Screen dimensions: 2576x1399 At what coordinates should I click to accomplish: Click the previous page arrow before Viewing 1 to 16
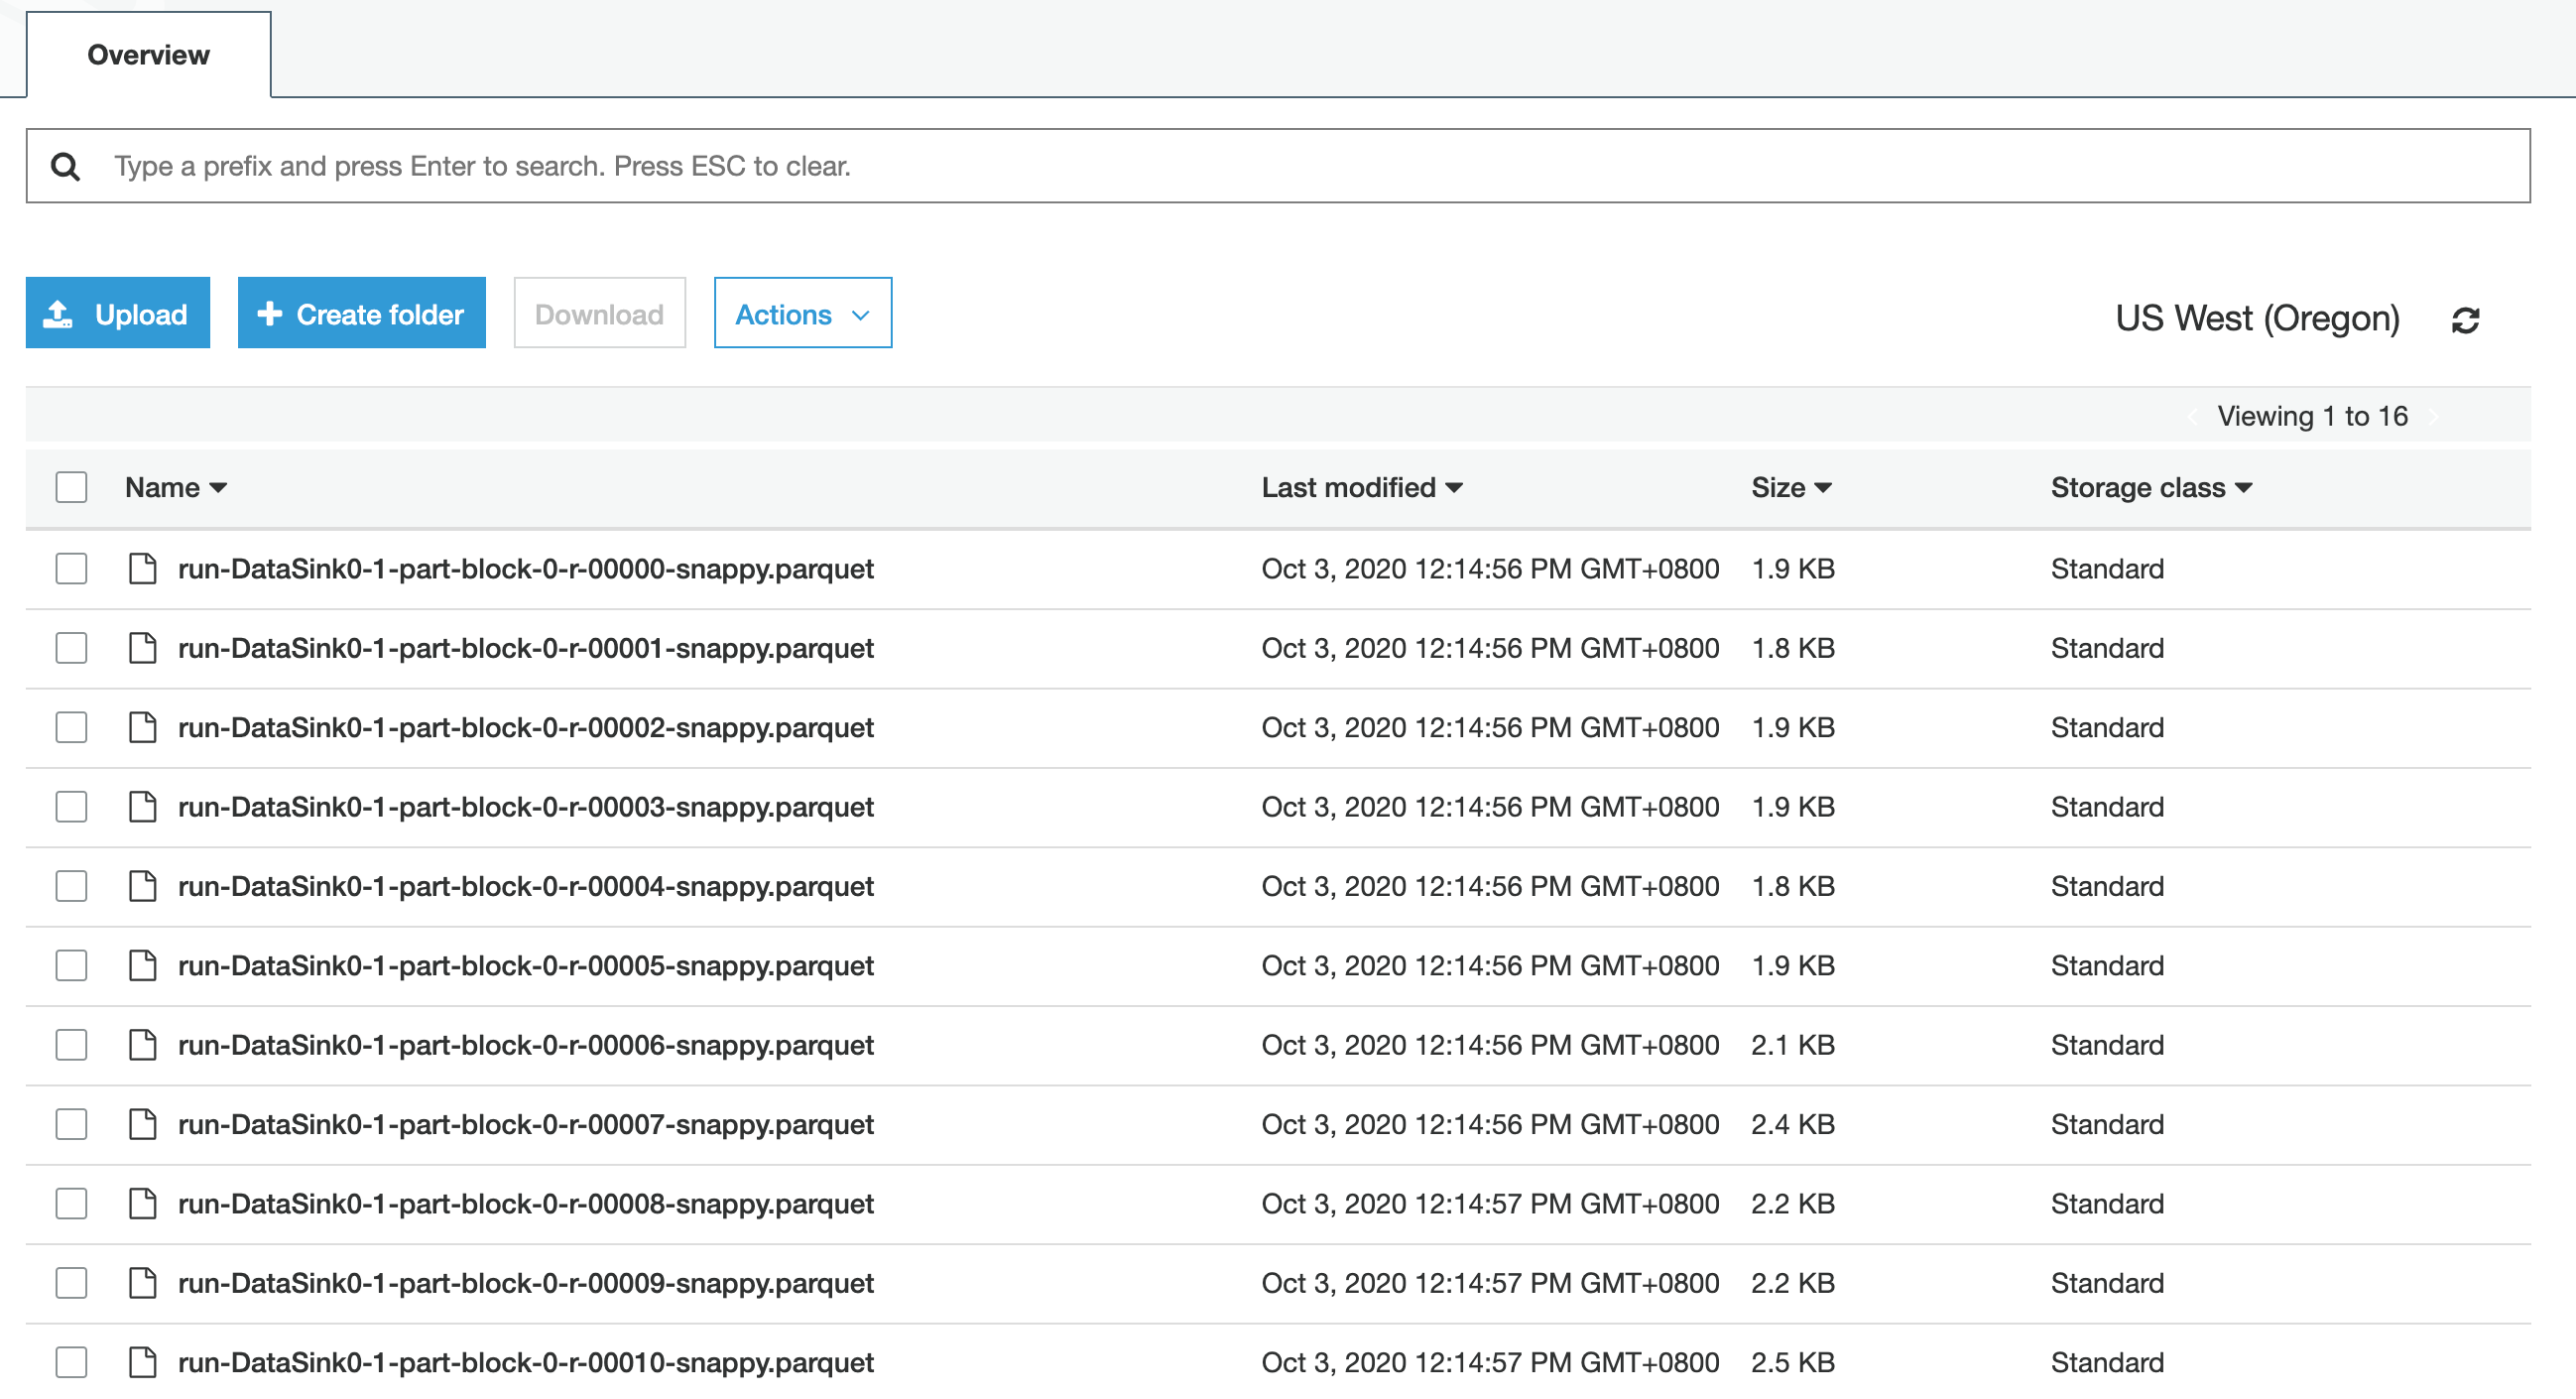coord(2193,416)
